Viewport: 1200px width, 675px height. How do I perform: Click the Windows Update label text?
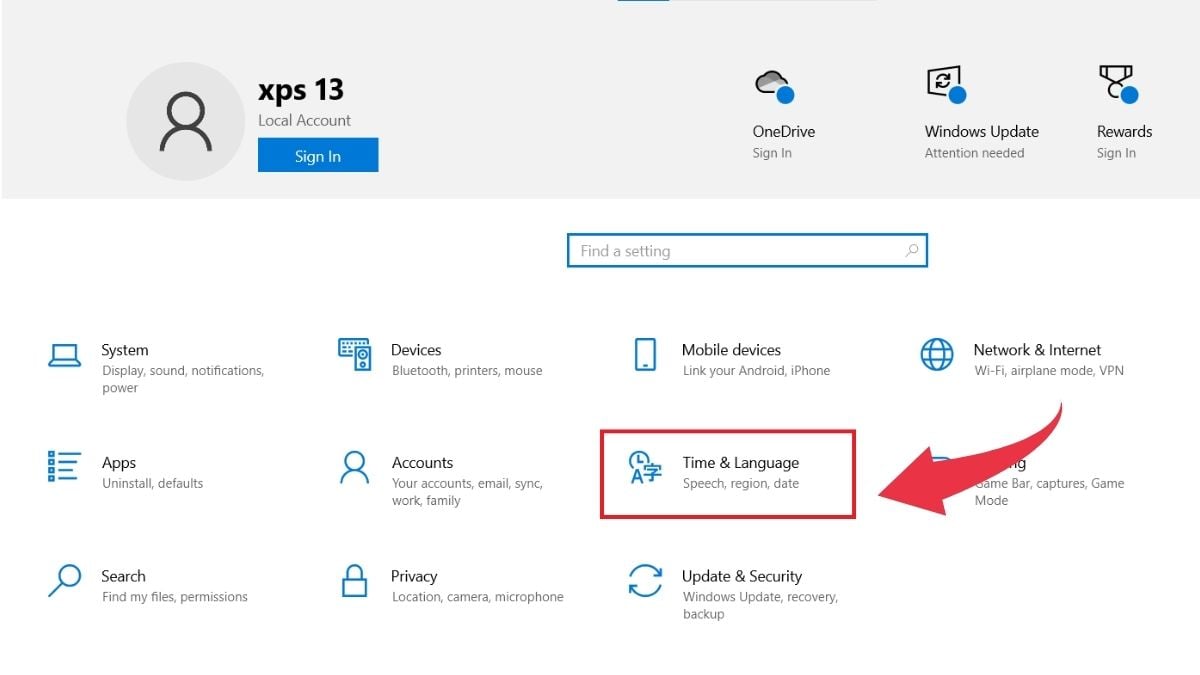pyautogui.click(x=982, y=131)
